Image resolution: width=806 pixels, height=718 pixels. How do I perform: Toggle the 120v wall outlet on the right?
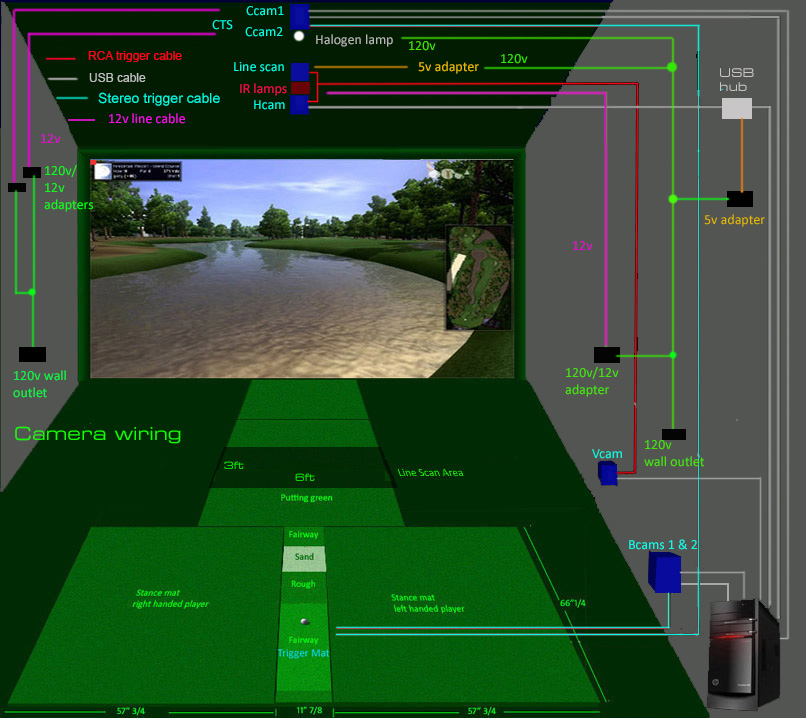(x=673, y=433)
